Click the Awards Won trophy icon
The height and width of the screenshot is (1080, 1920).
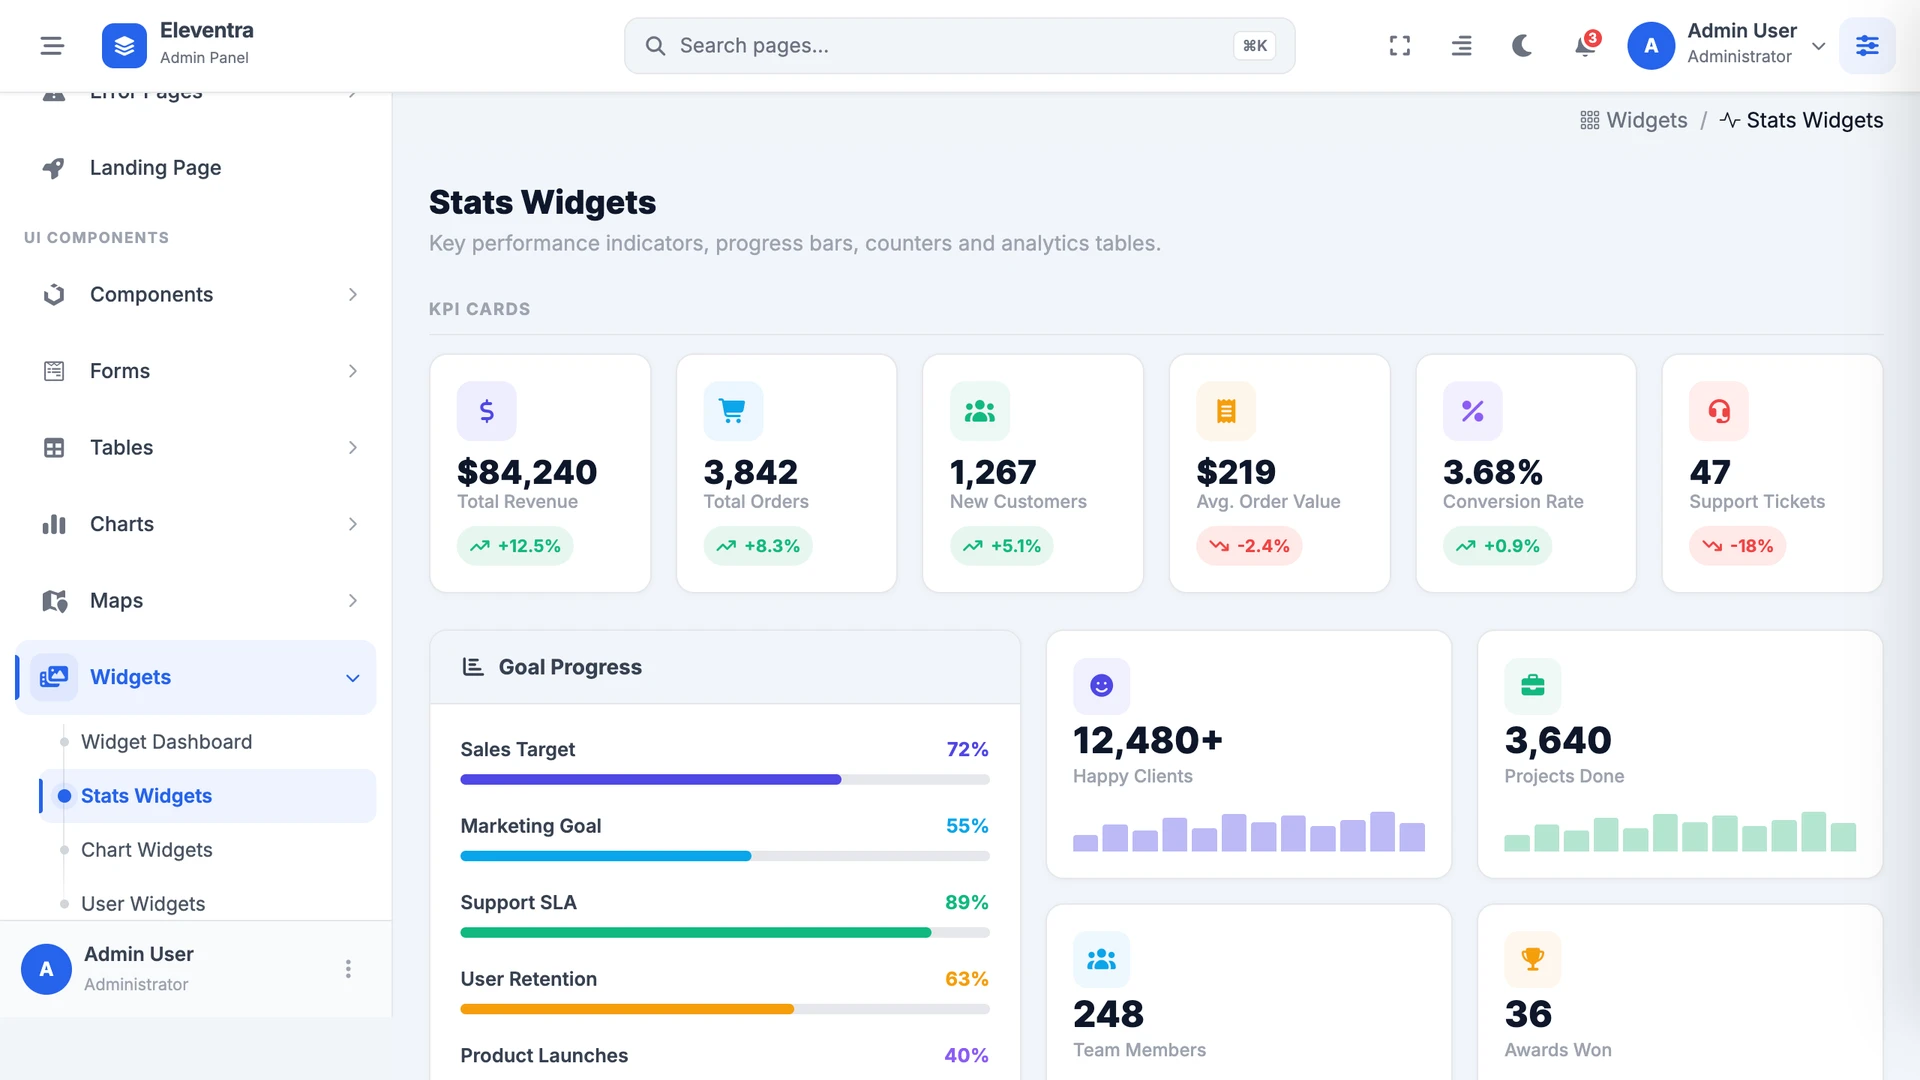pos(1533,960)
